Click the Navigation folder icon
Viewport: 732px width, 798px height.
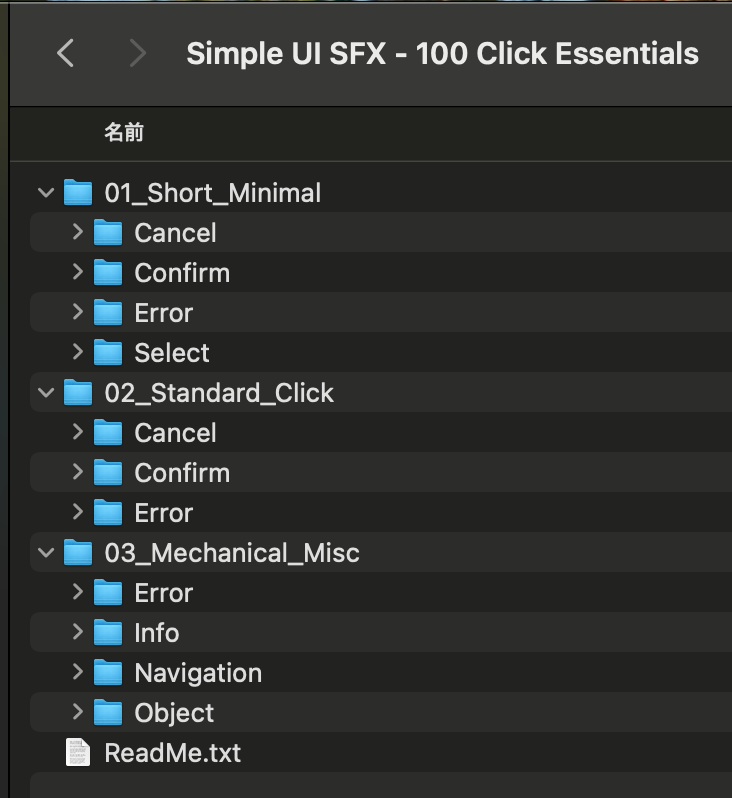[x=108, y=673]
